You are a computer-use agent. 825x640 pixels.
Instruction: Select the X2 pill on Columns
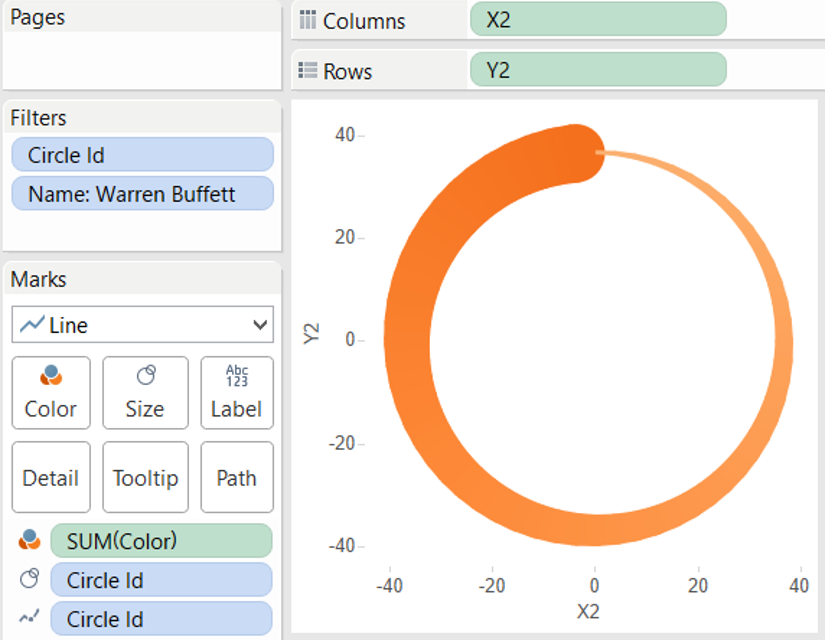[597, 20]
